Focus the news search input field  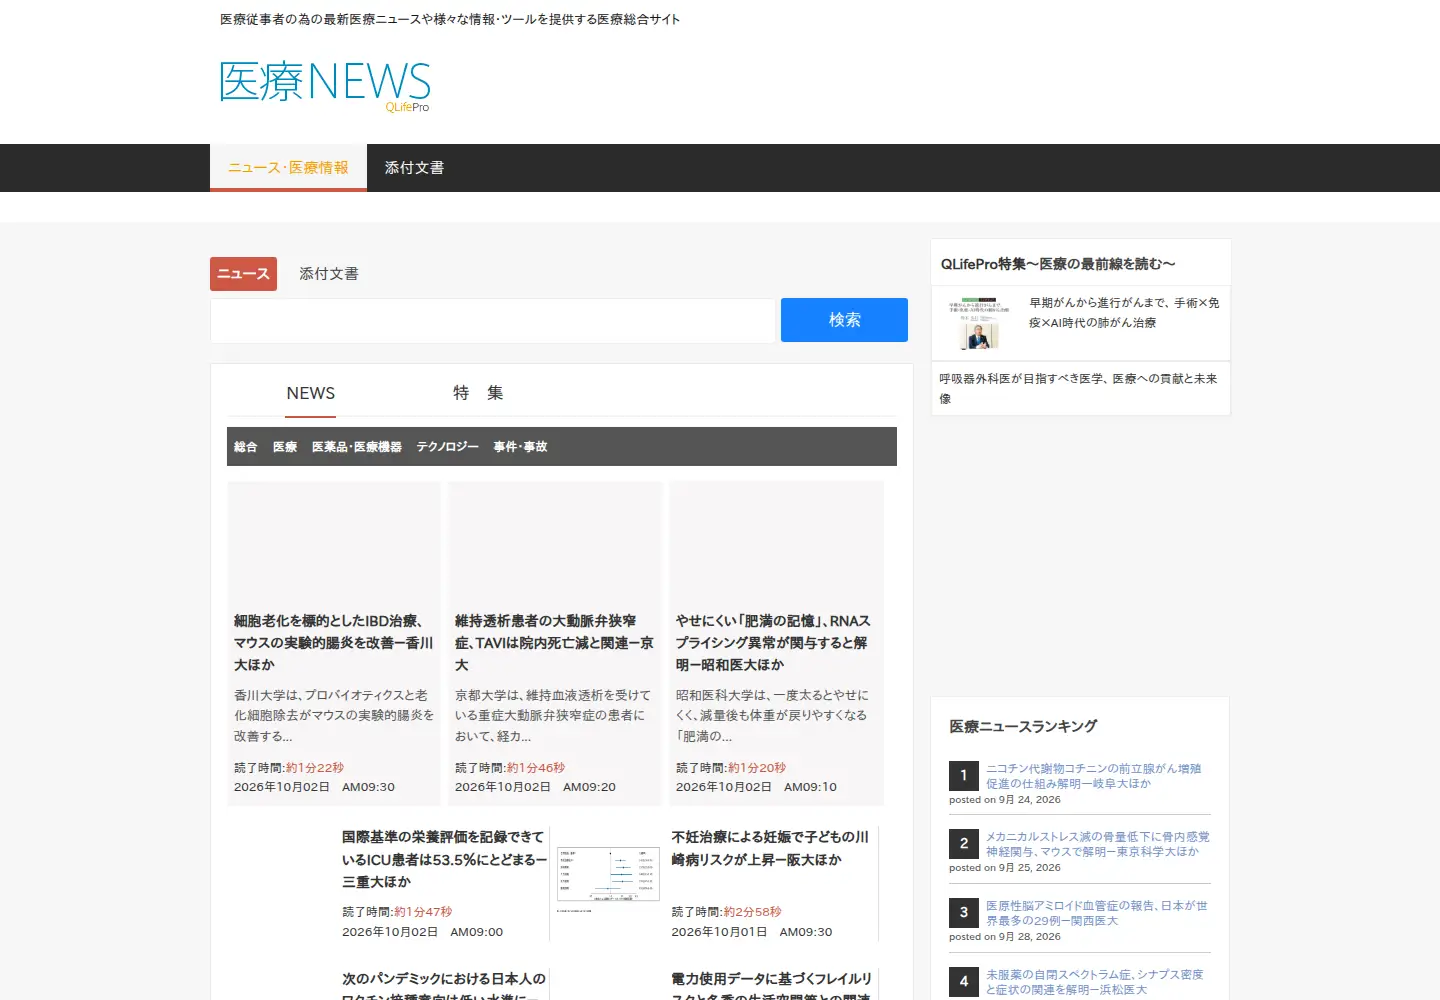tap(493, 320)
